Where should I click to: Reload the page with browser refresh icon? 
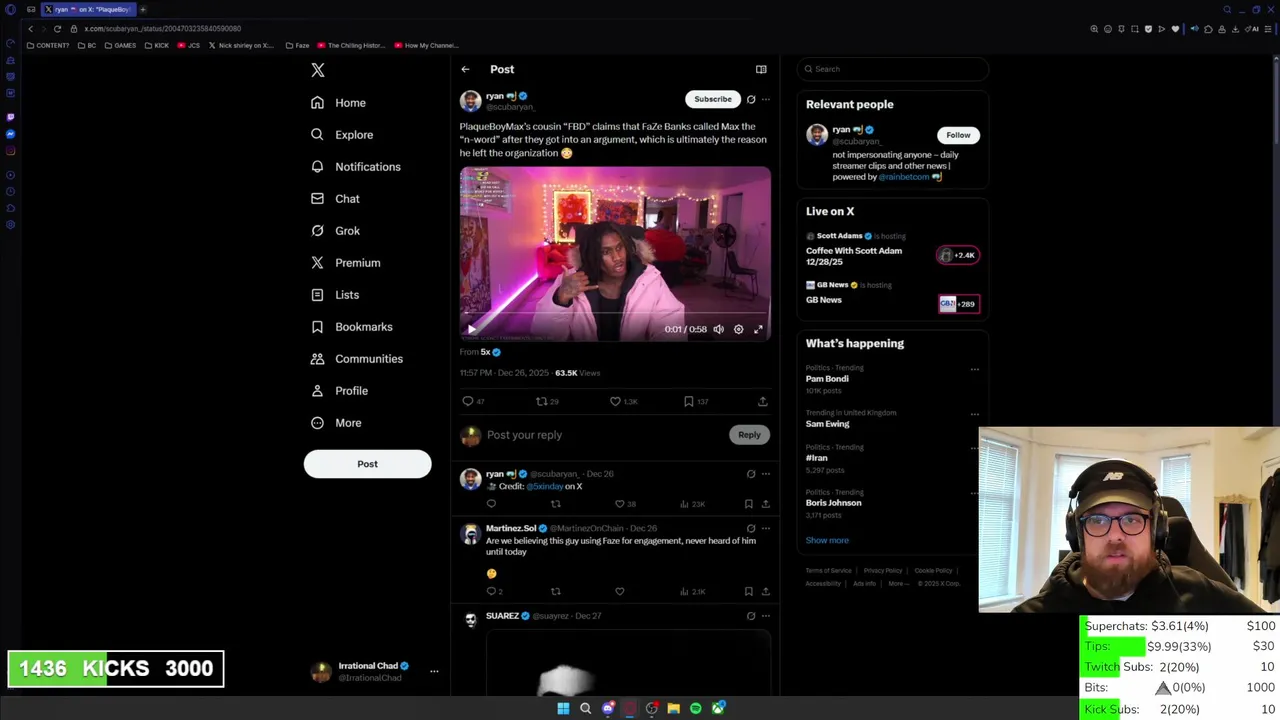click(57, 29)
